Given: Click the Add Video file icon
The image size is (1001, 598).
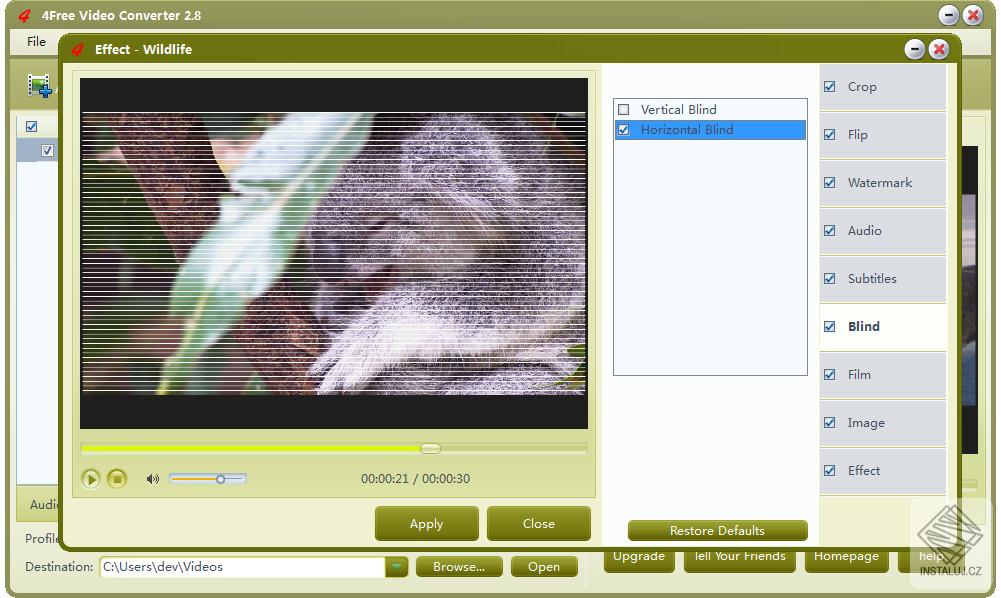Looking at the screenshot, I should pyautogui.click(x=40, y=85).
